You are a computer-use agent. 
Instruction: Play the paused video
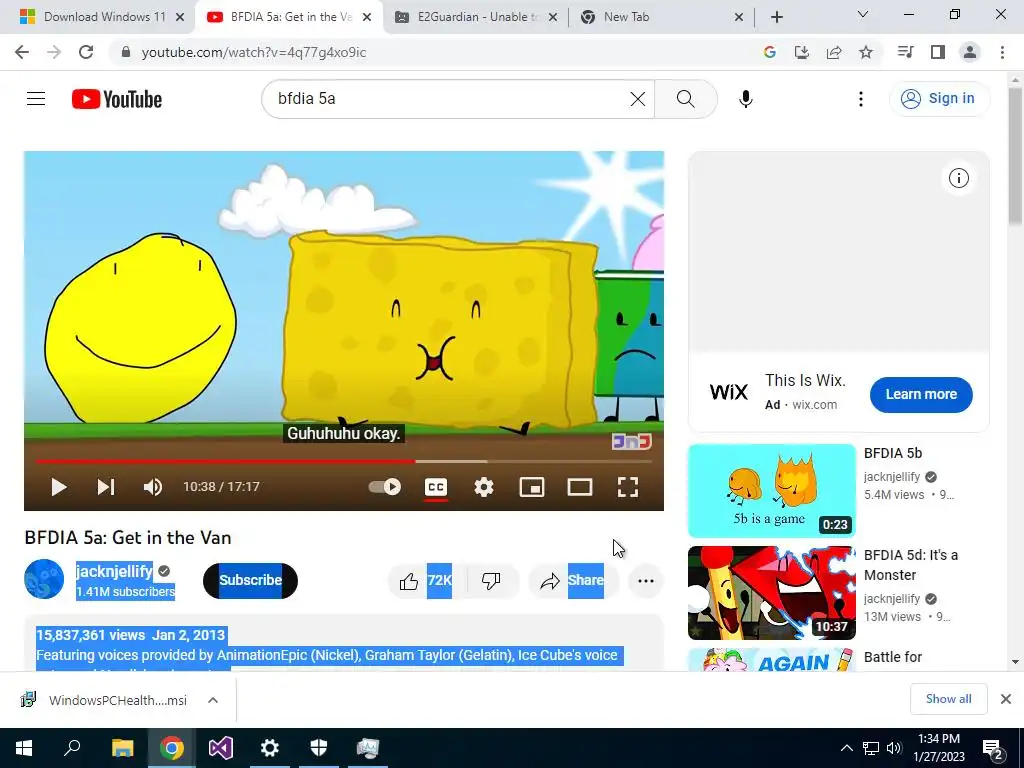(59, 487)
